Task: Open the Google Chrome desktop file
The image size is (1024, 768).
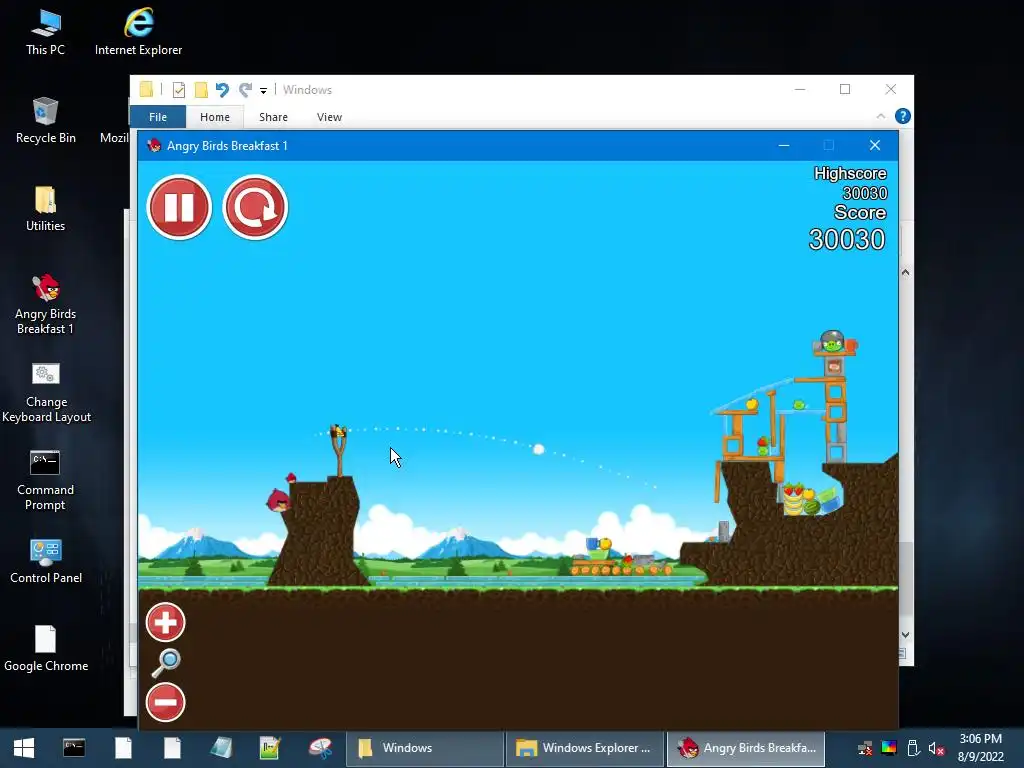Action: pos(46,649)
